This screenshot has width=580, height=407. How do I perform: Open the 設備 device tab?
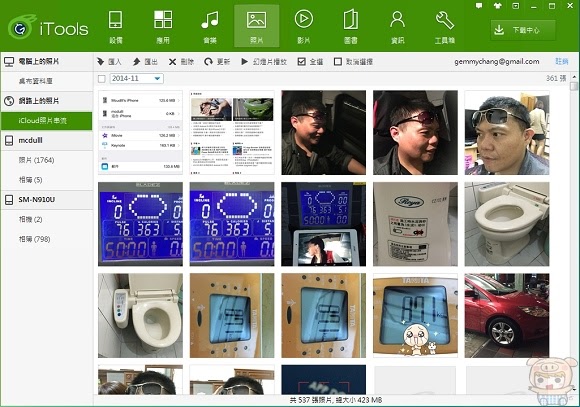click(x=116, y=27)
